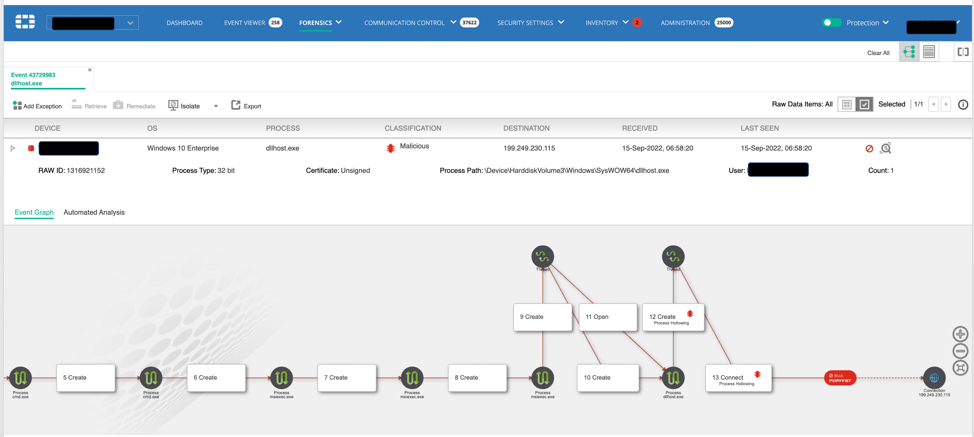This screenshot has width=974, height=437.
Task: Click the Communication Control 37622 badge
Action: pyautogui.click(x=469, y=23)
